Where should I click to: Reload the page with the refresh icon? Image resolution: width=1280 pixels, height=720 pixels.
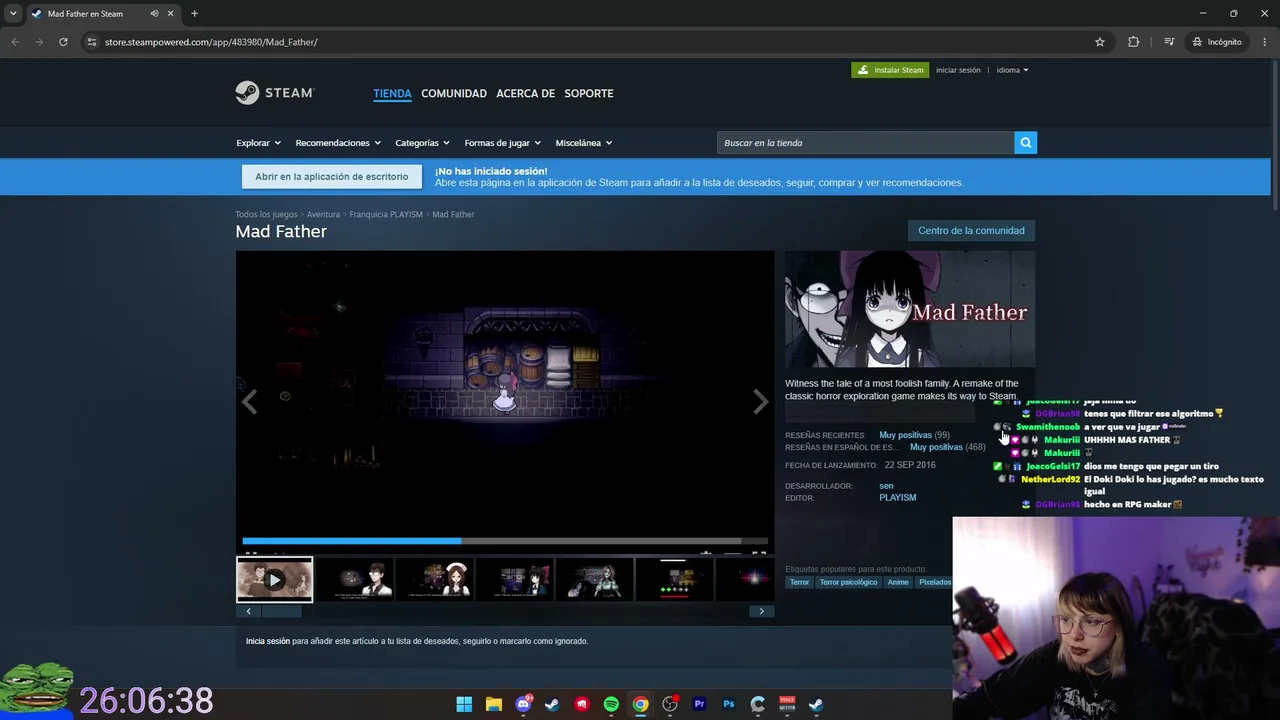[x=63, y=42]
